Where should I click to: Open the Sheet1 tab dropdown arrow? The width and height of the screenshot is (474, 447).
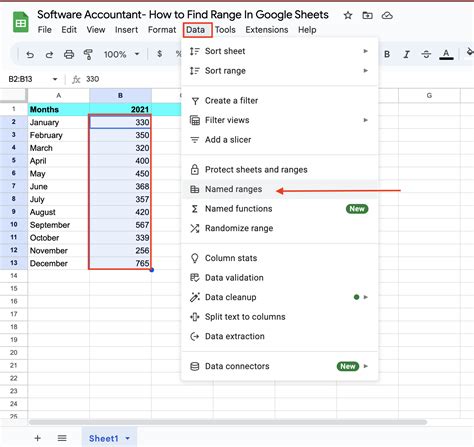(x=128, y=438)
